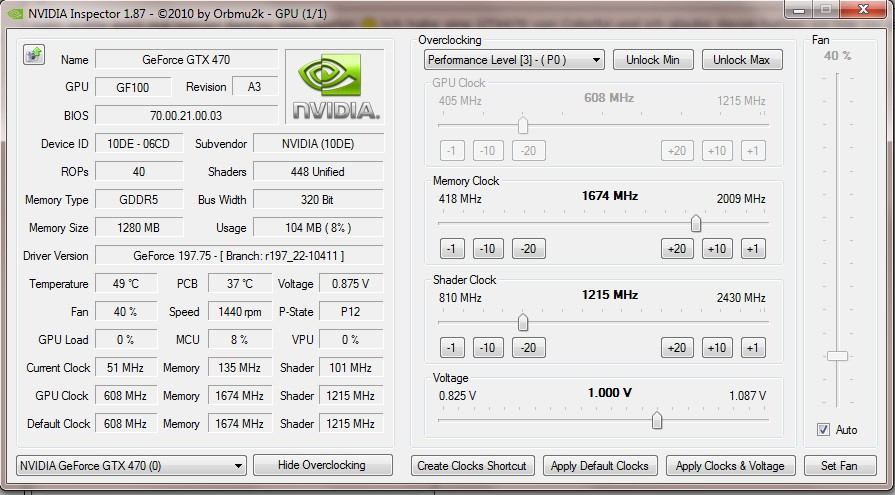Click the Set Fan button

coord(840,466)
